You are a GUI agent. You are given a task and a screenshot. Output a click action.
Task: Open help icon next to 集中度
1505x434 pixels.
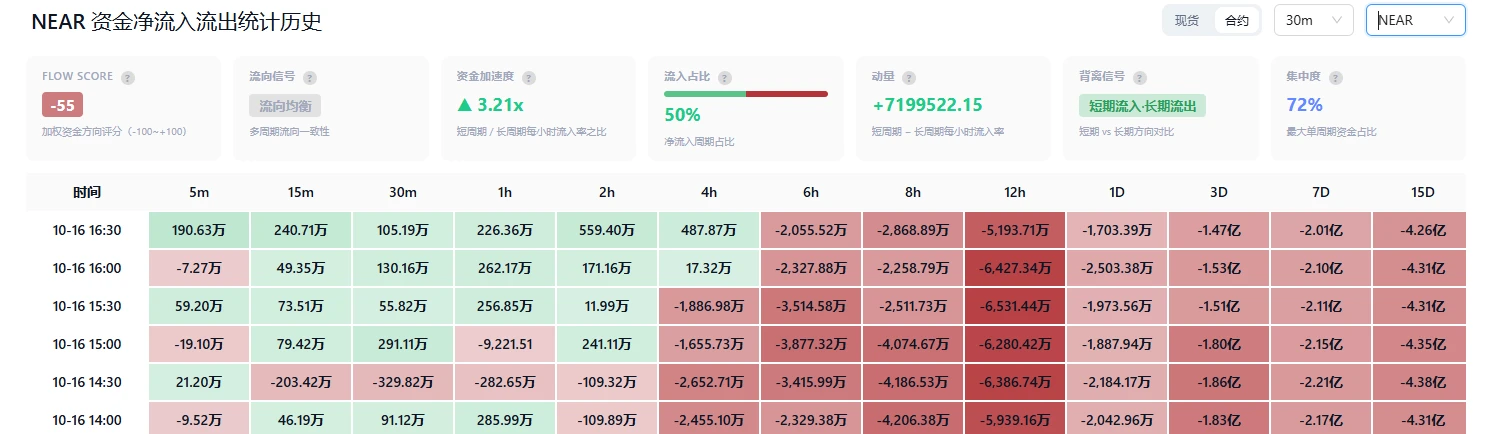click(x=1335, y=77)
